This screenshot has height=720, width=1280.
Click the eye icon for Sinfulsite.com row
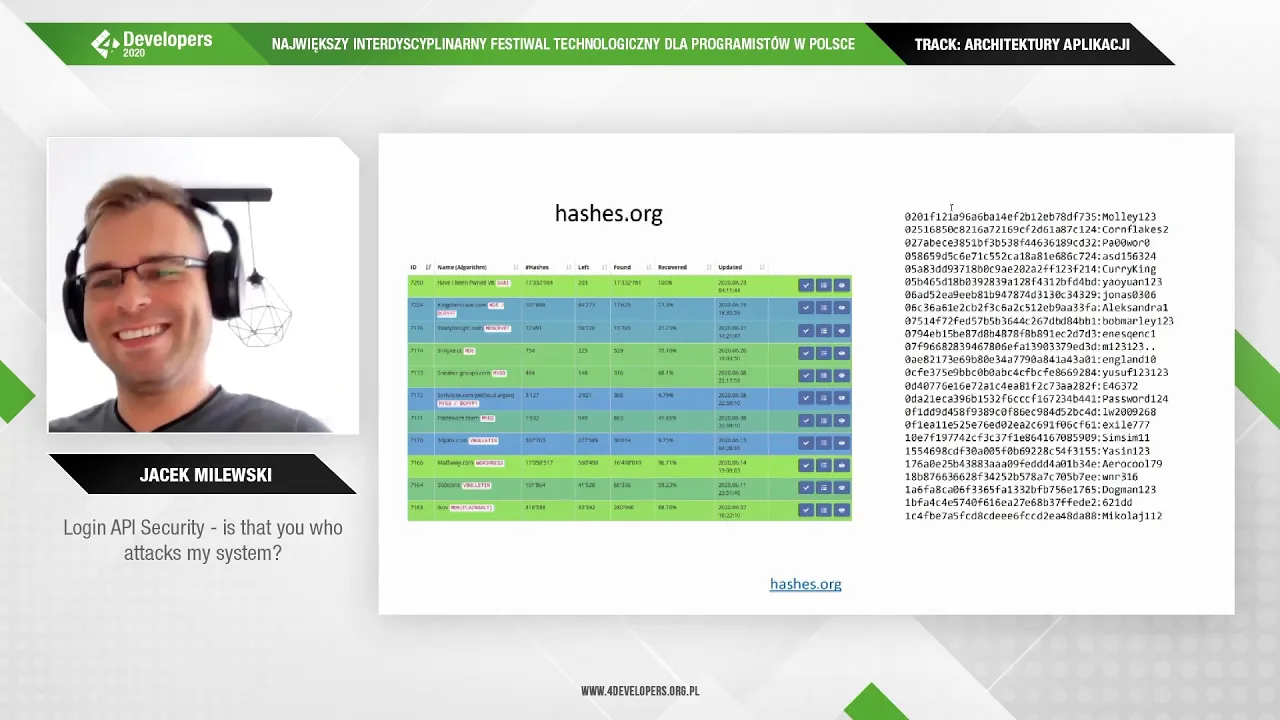(x=842, y=398)
